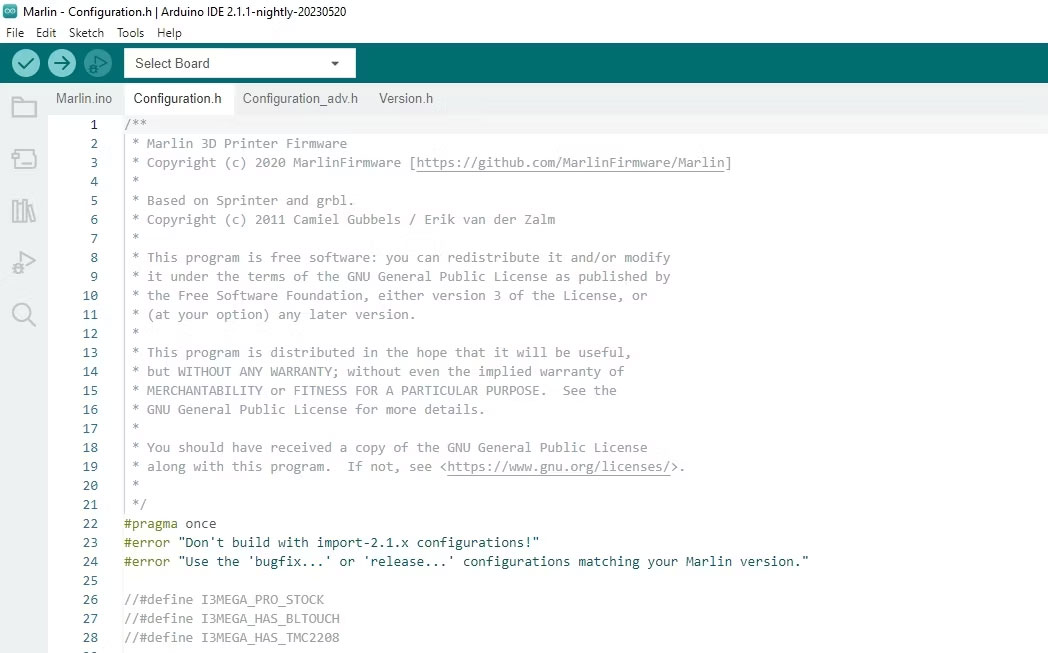Viewport: 1048px width, 653px height.
Task: Follow the www.gnu.org/licenses link
Action: (559, 467)
